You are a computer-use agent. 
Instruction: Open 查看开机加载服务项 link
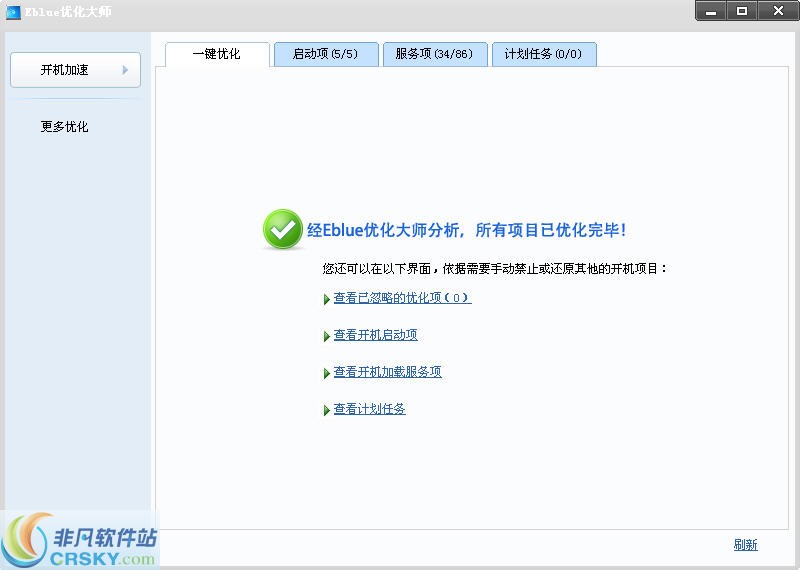coord(387,372)
